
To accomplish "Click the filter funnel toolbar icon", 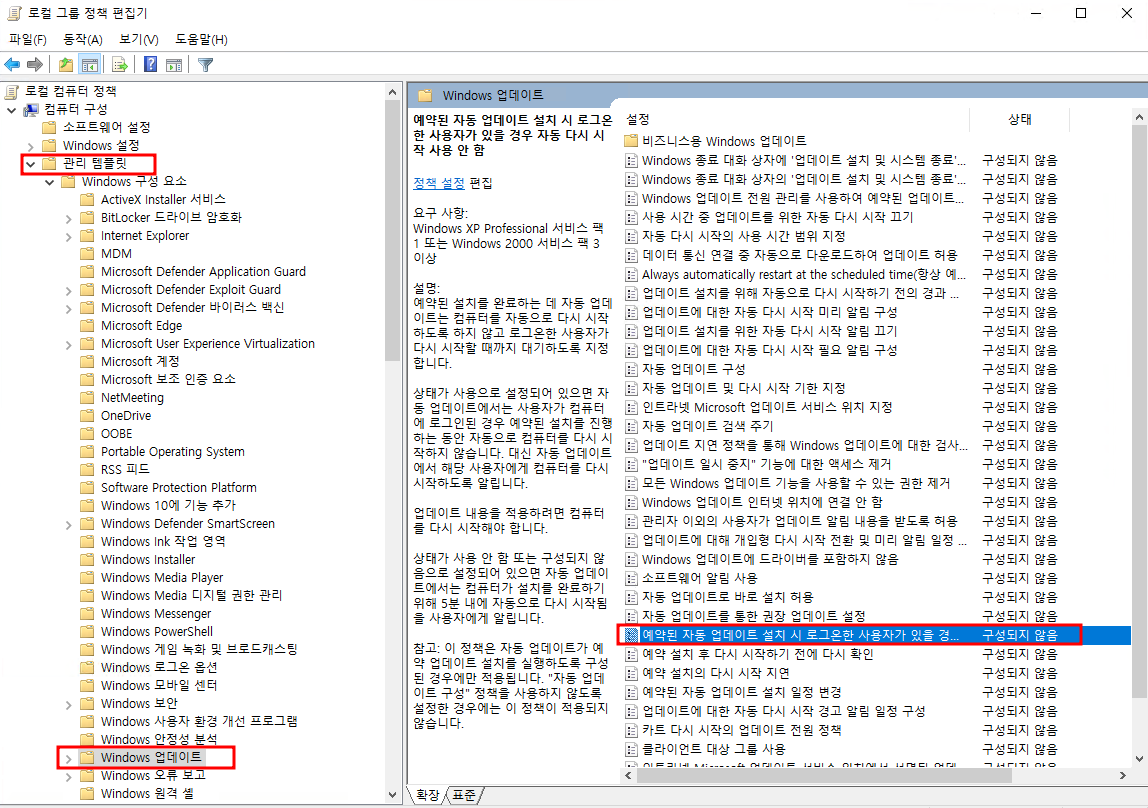I will pos(205,65).
